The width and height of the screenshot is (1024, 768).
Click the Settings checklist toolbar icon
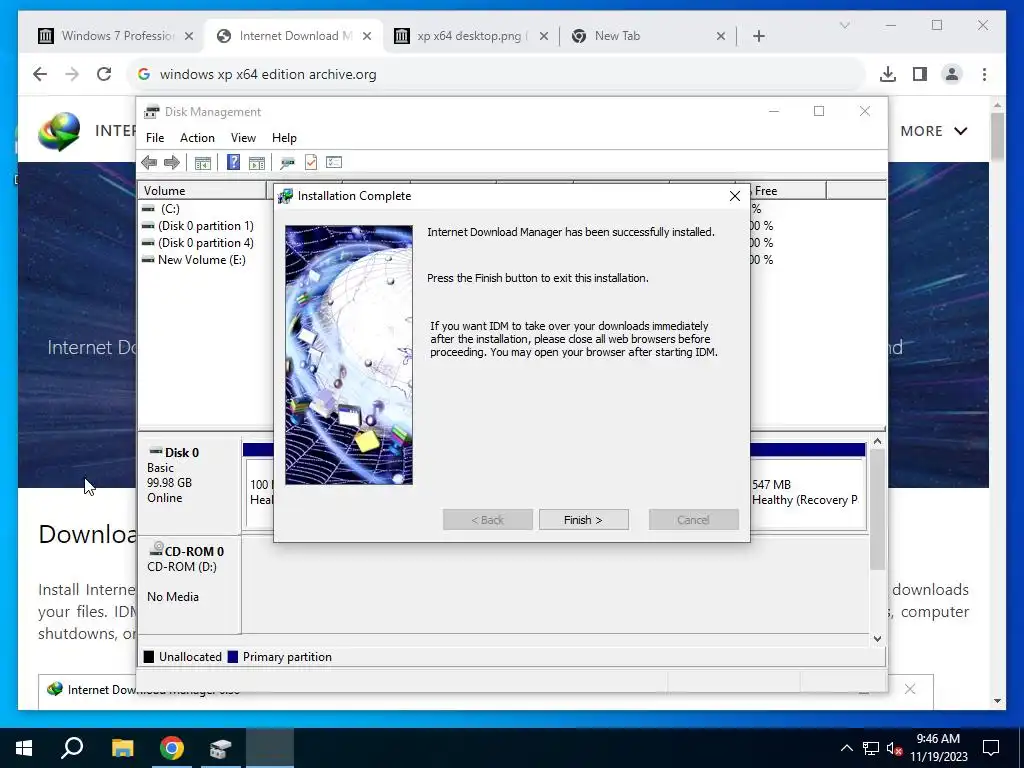pos(334,162)
